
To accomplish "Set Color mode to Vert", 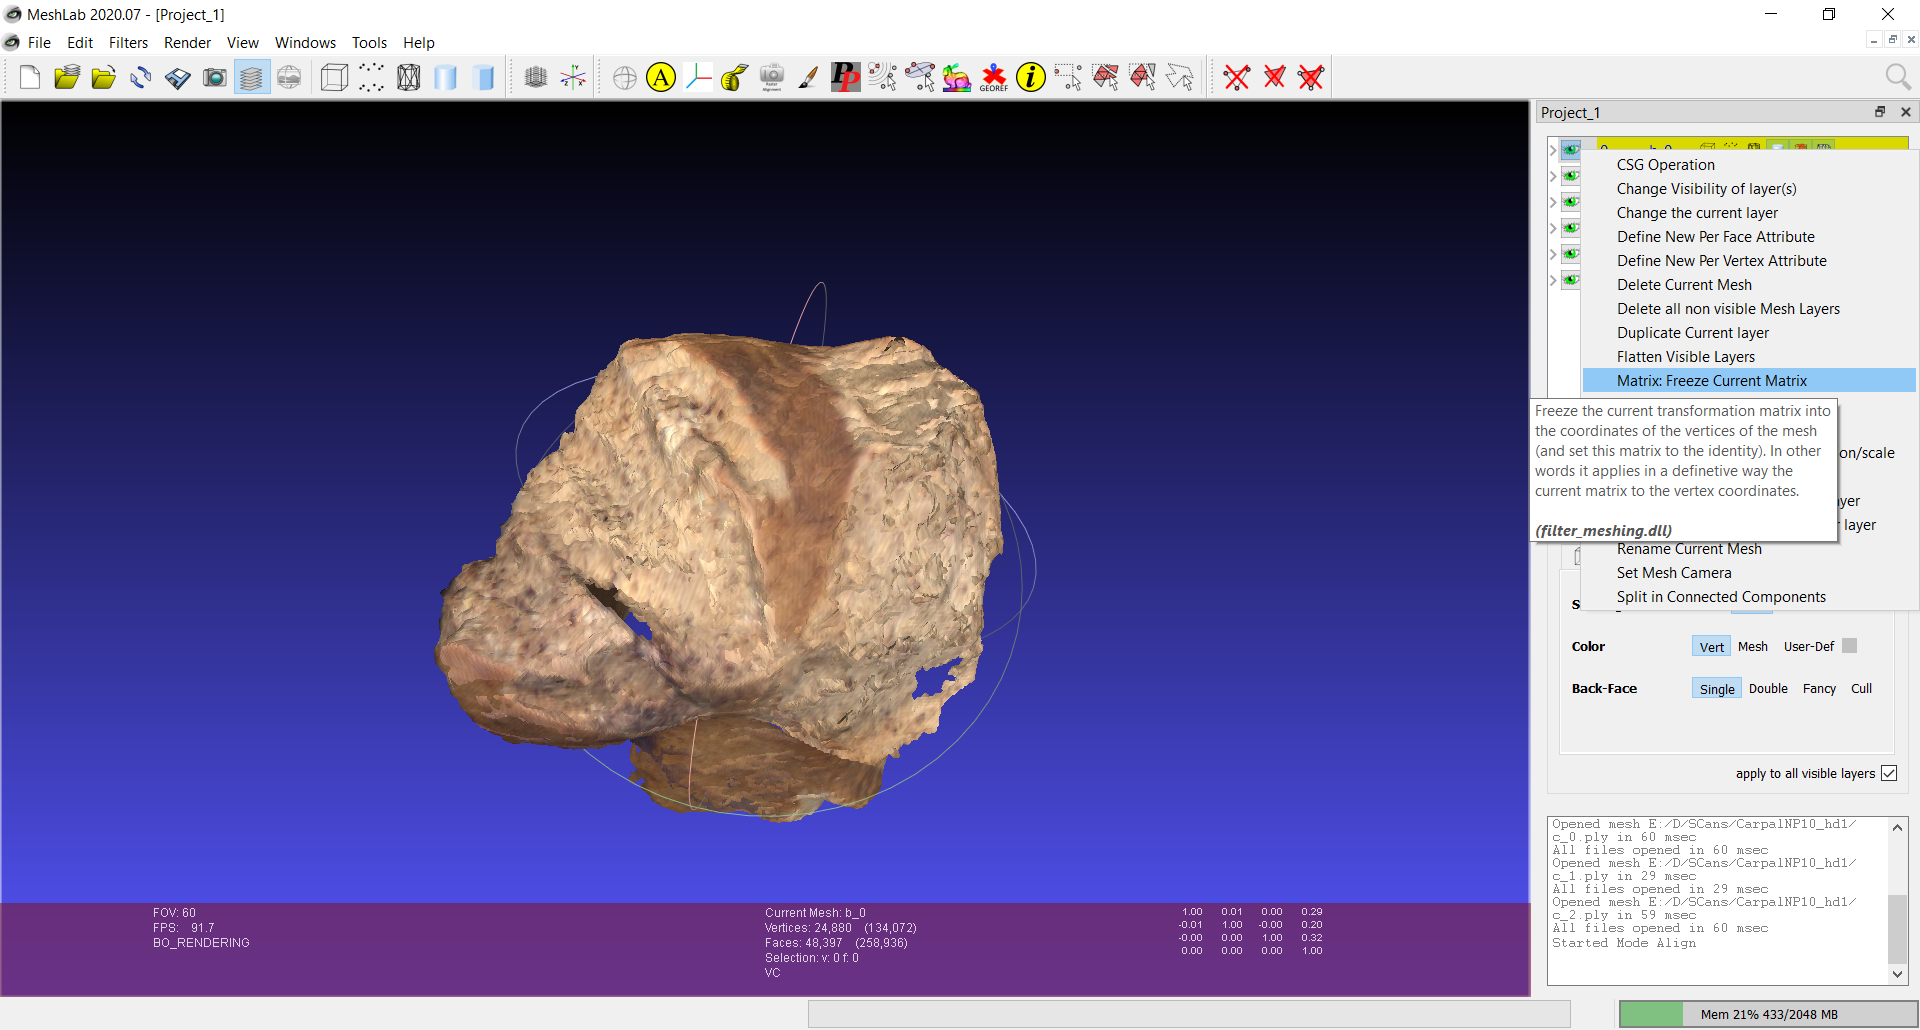I will coord(1711,647).
